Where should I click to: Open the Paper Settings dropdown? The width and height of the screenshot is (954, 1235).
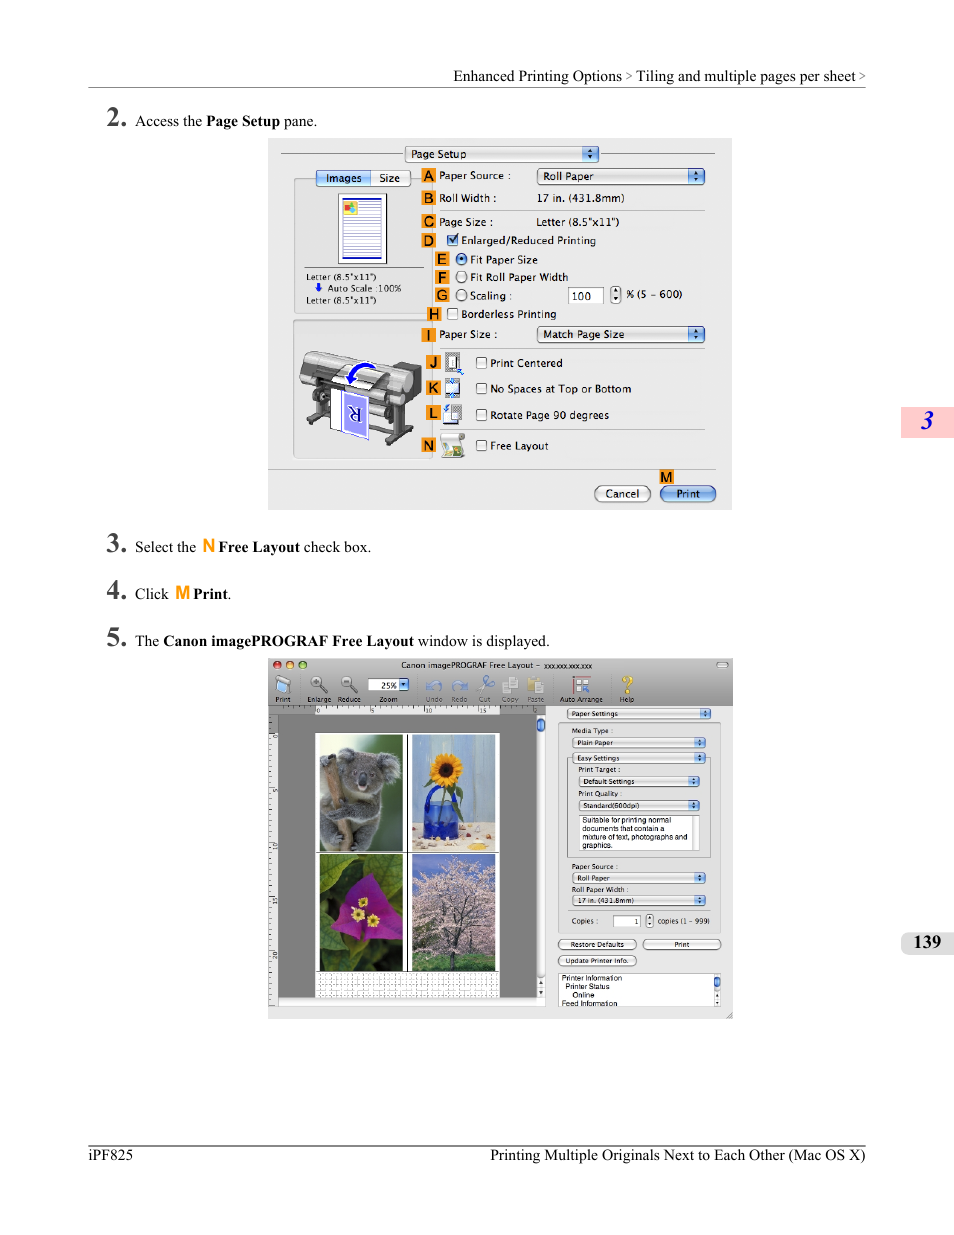tap(639, 714)
